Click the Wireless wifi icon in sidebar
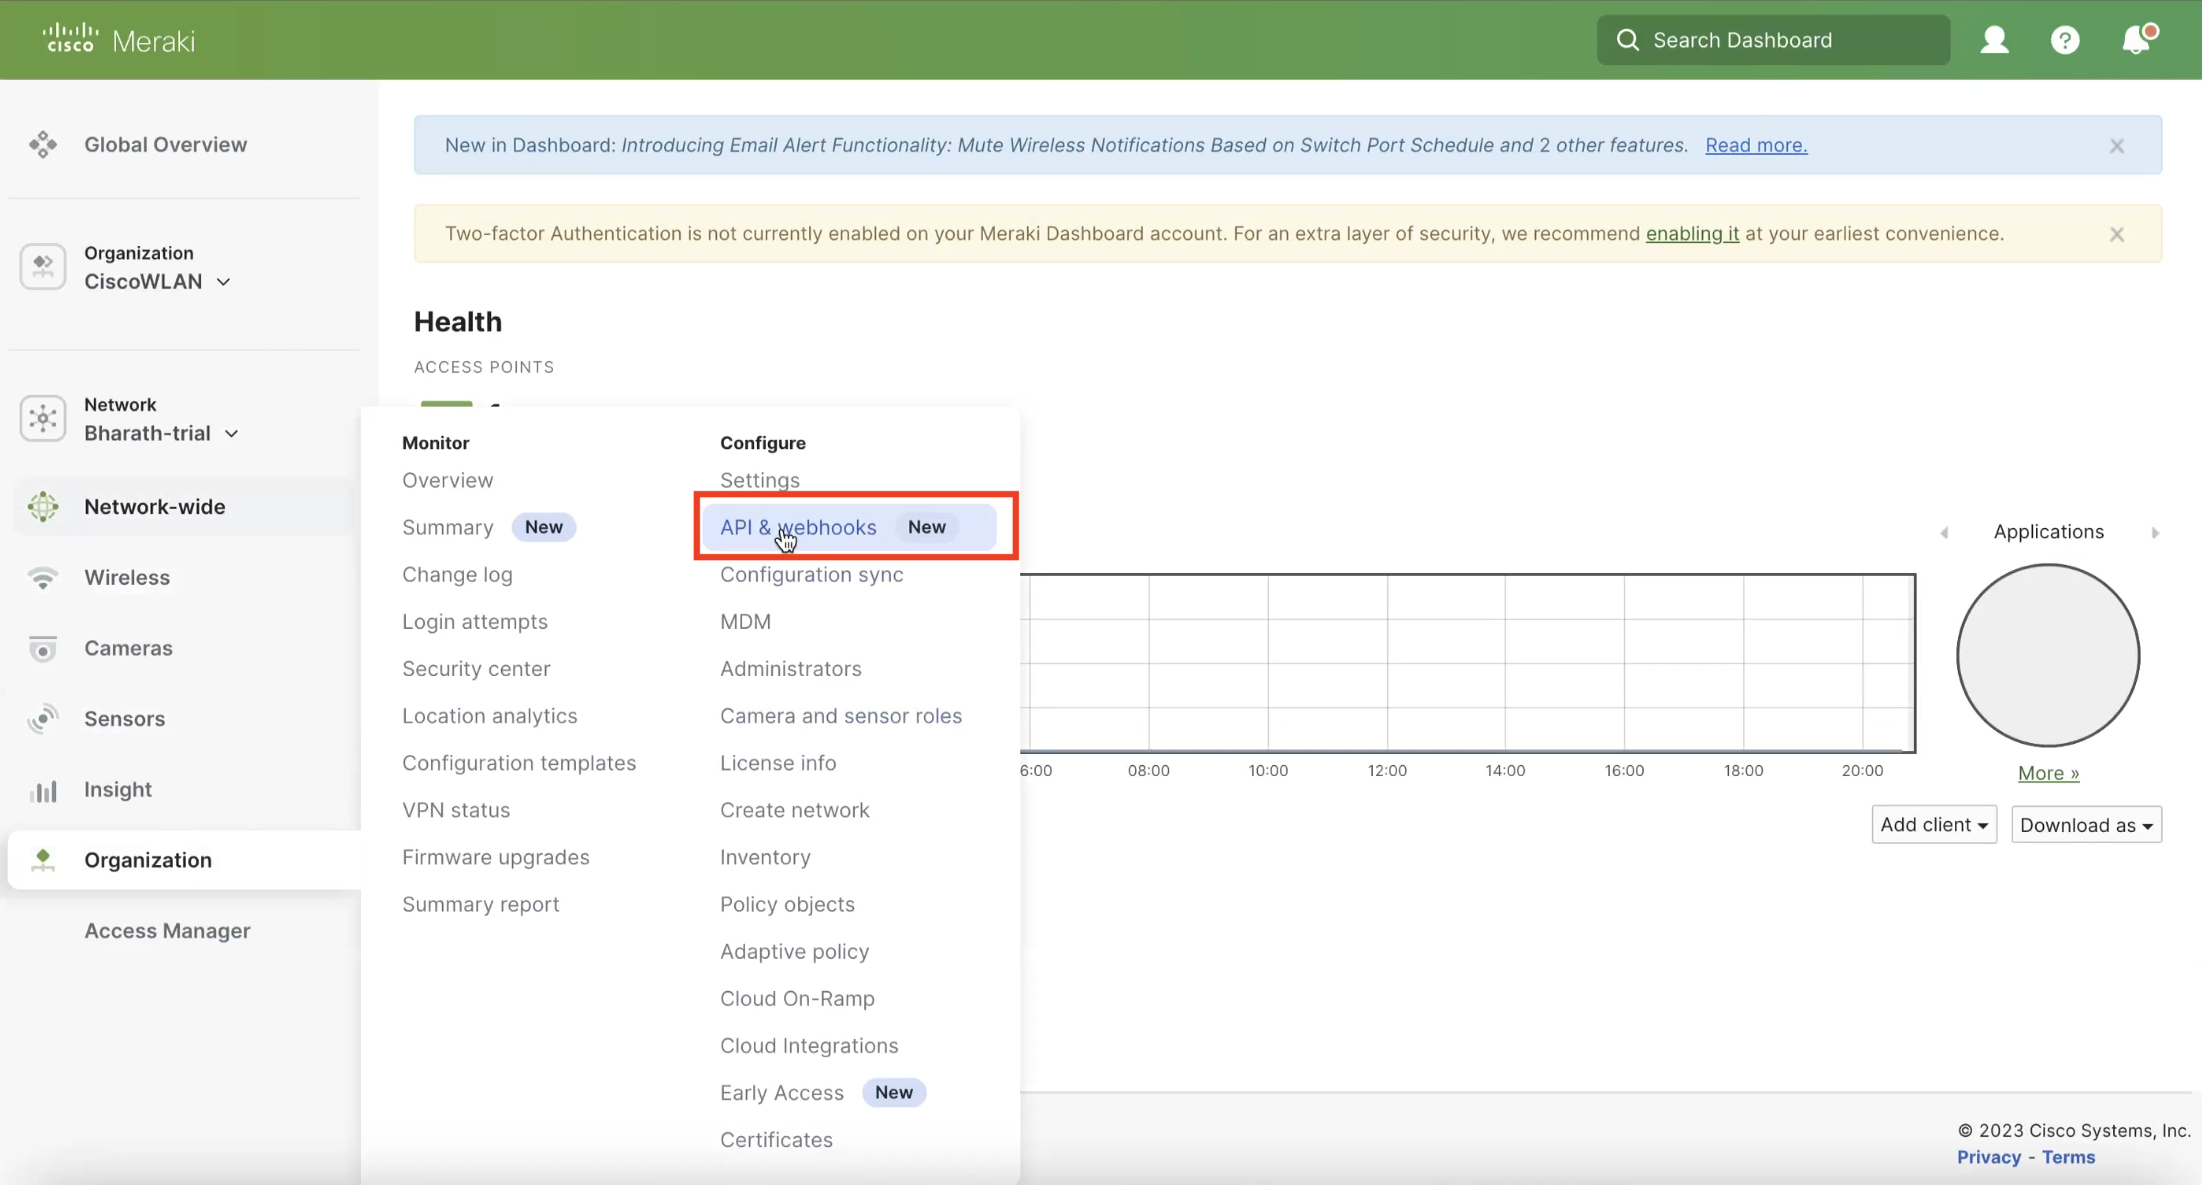This screenshot has width=2202, height=1185. 43,578
